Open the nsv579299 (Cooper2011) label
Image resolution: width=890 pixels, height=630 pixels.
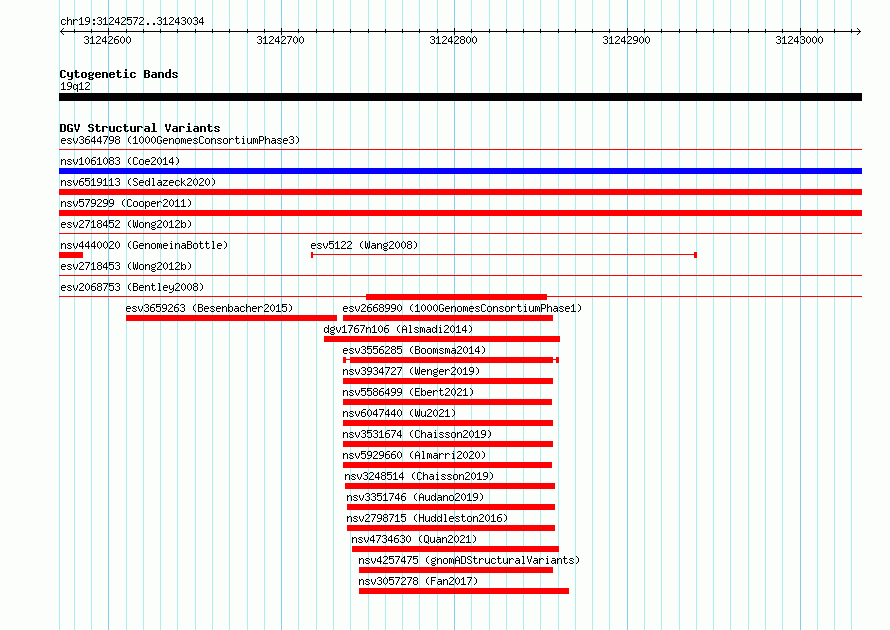point(126,203)
